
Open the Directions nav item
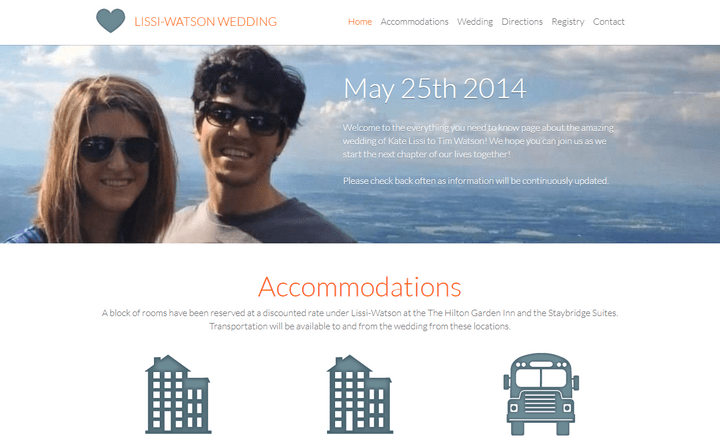(522, 22)
